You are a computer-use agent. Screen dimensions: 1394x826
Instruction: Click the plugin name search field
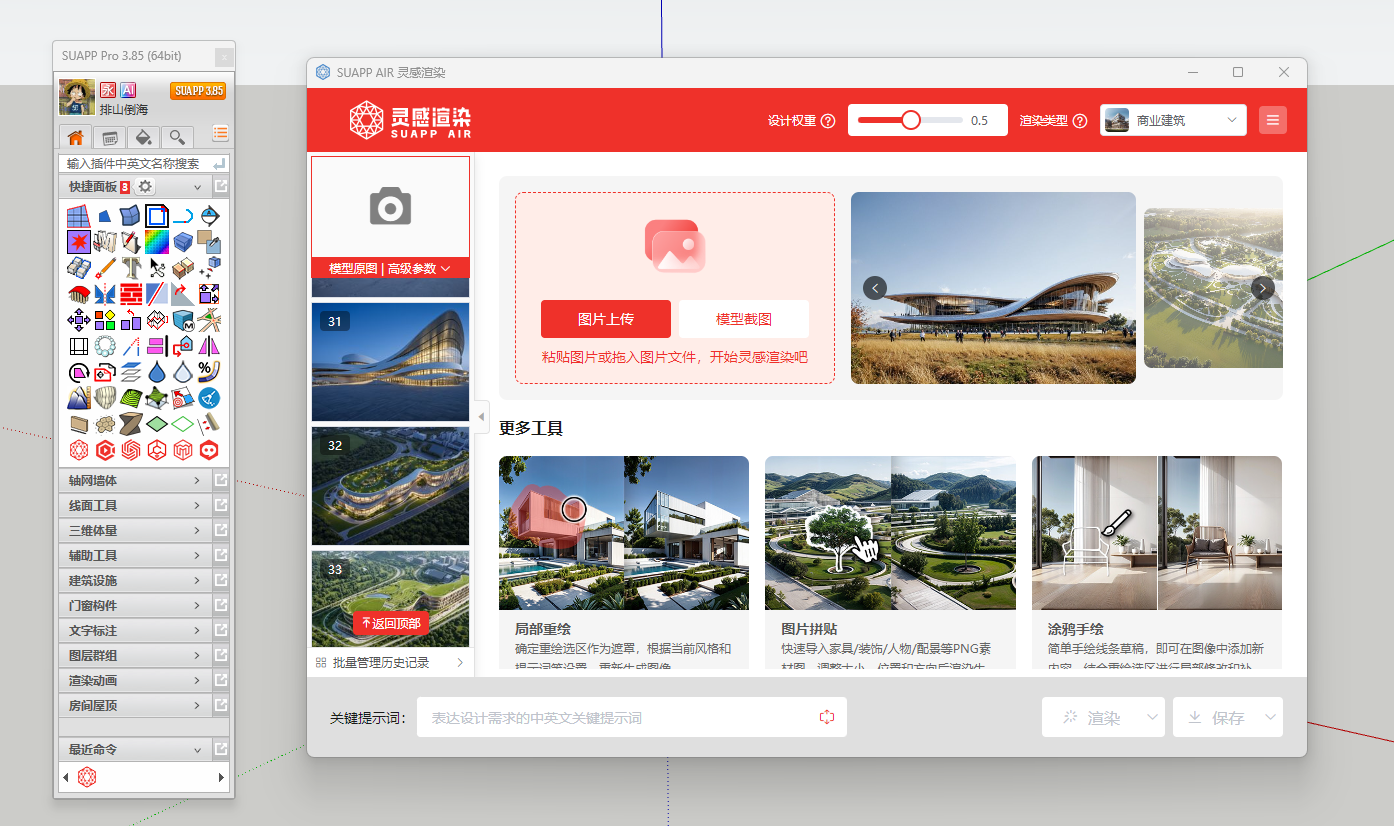[x=144, y=163]
